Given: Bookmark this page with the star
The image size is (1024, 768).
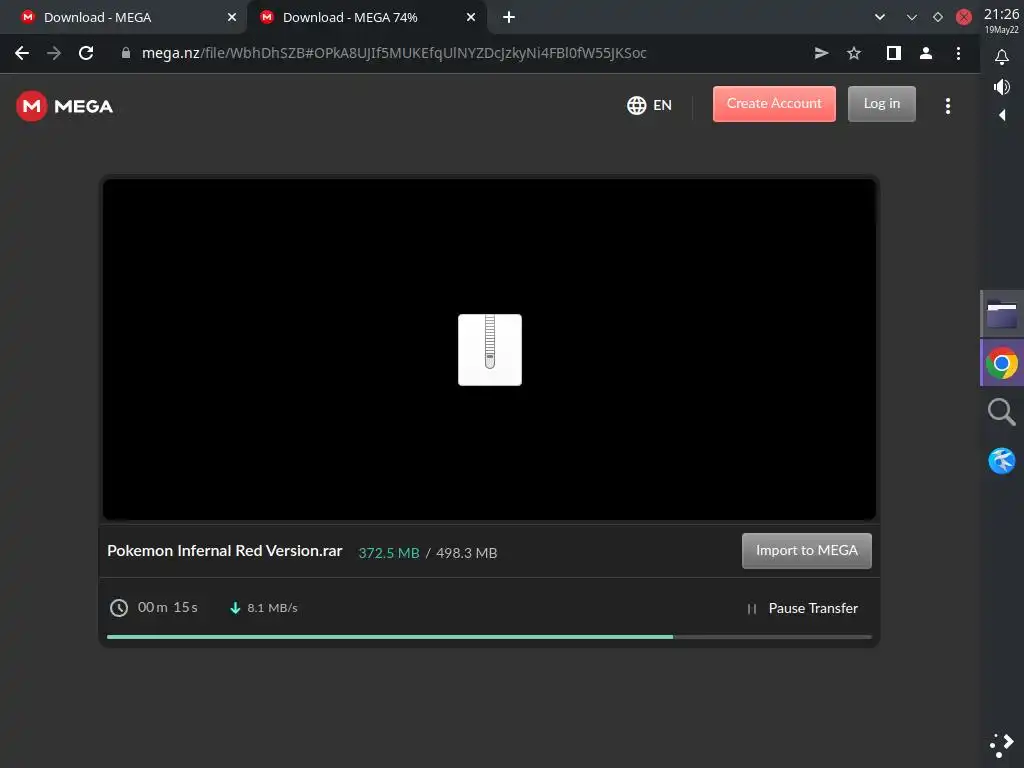Looking at the screenshot, I should pos(854,53).
